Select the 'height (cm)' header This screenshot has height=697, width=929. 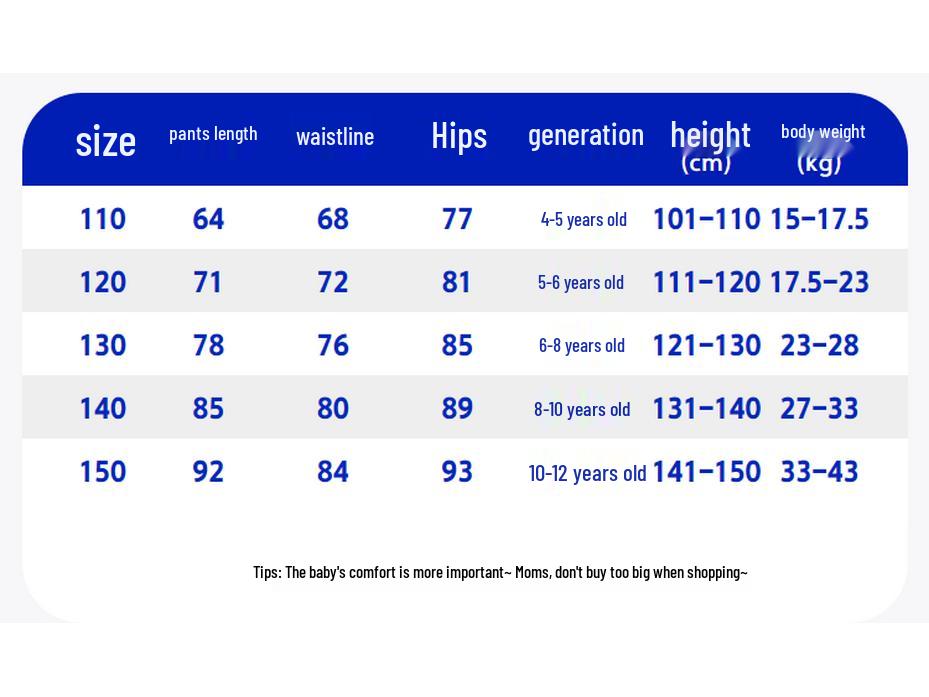point(710,146)
